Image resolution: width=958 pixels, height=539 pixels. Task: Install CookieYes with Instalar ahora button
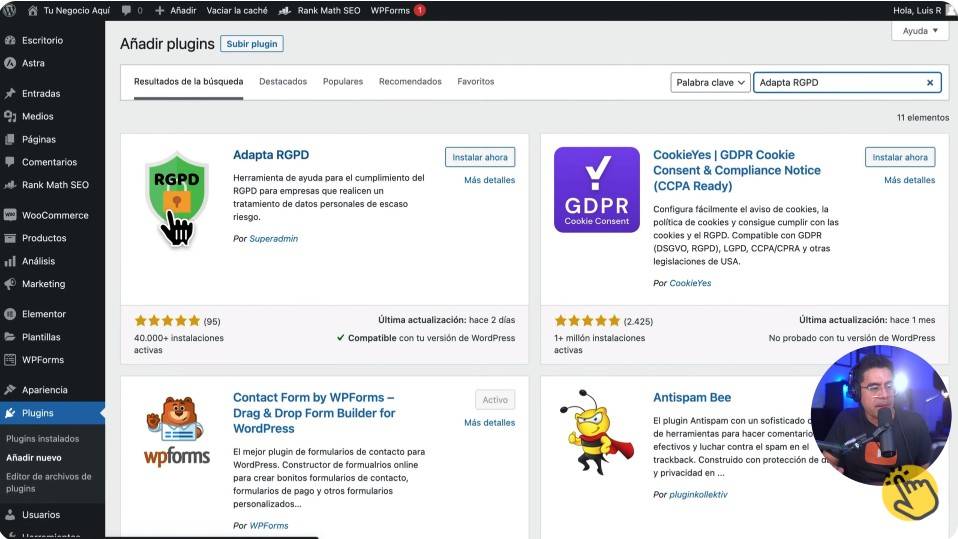pyautogui.click(x=900, y=157)
